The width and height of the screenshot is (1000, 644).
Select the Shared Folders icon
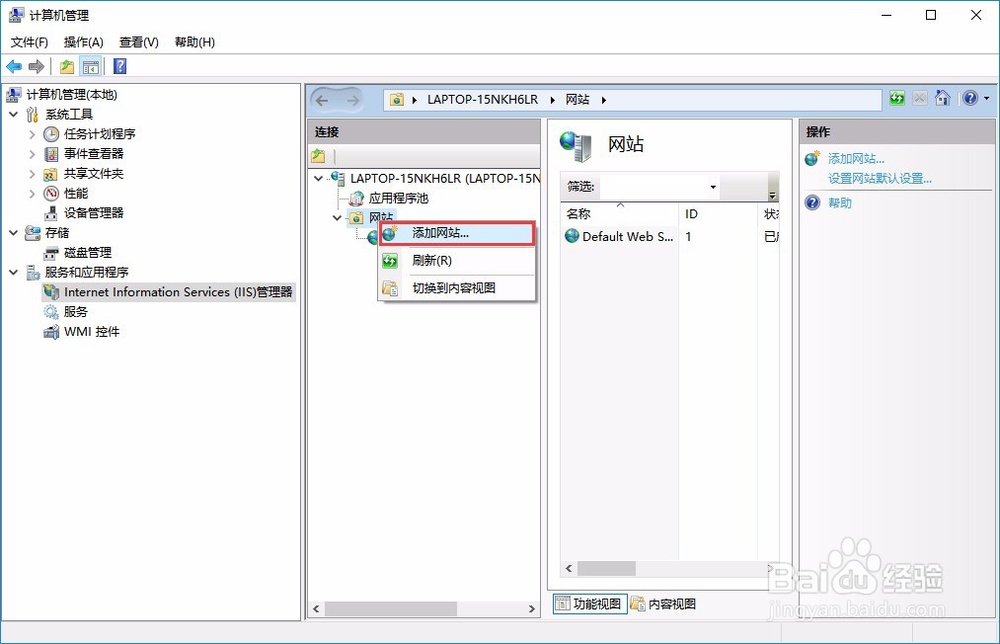click(51, 174)
